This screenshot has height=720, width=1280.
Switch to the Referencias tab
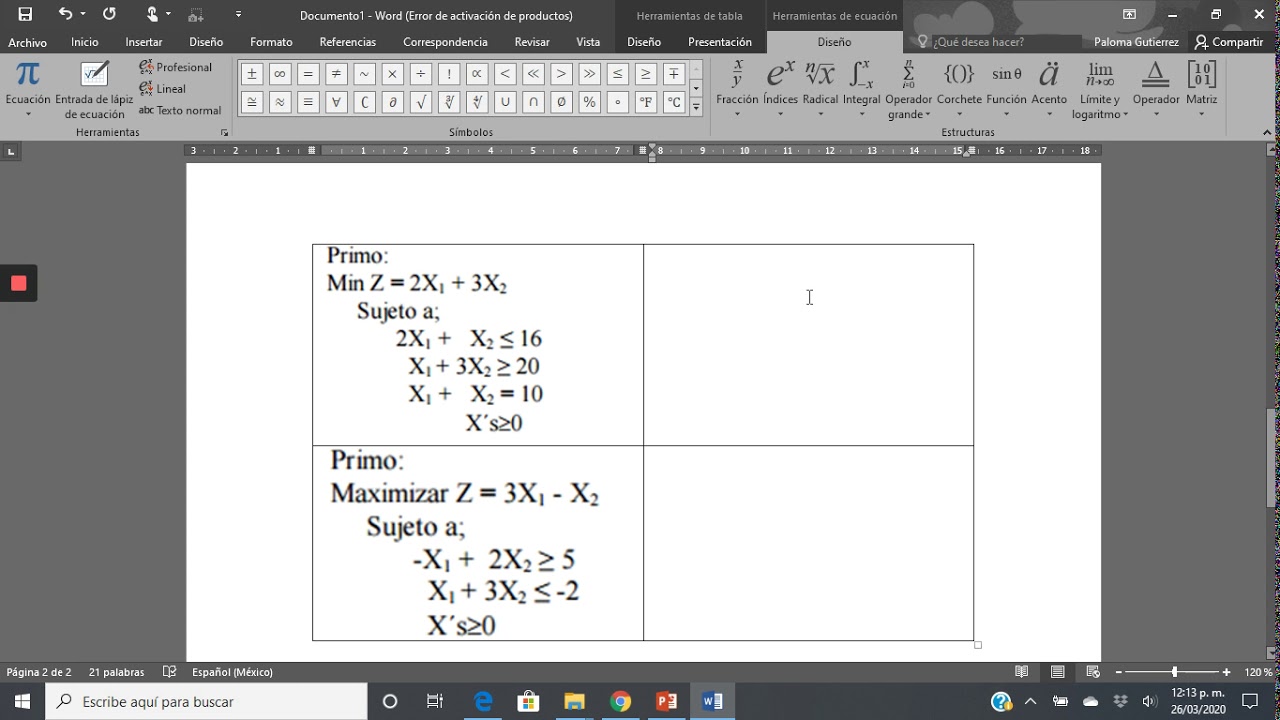coord(348,42)
